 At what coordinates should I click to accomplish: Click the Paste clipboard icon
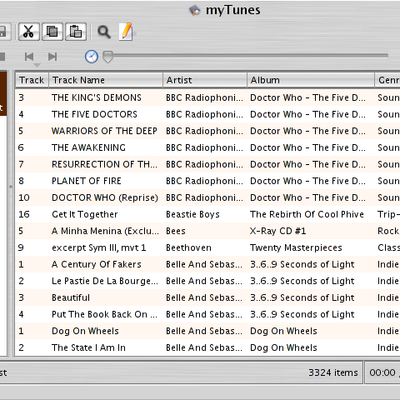click(76, 32)
